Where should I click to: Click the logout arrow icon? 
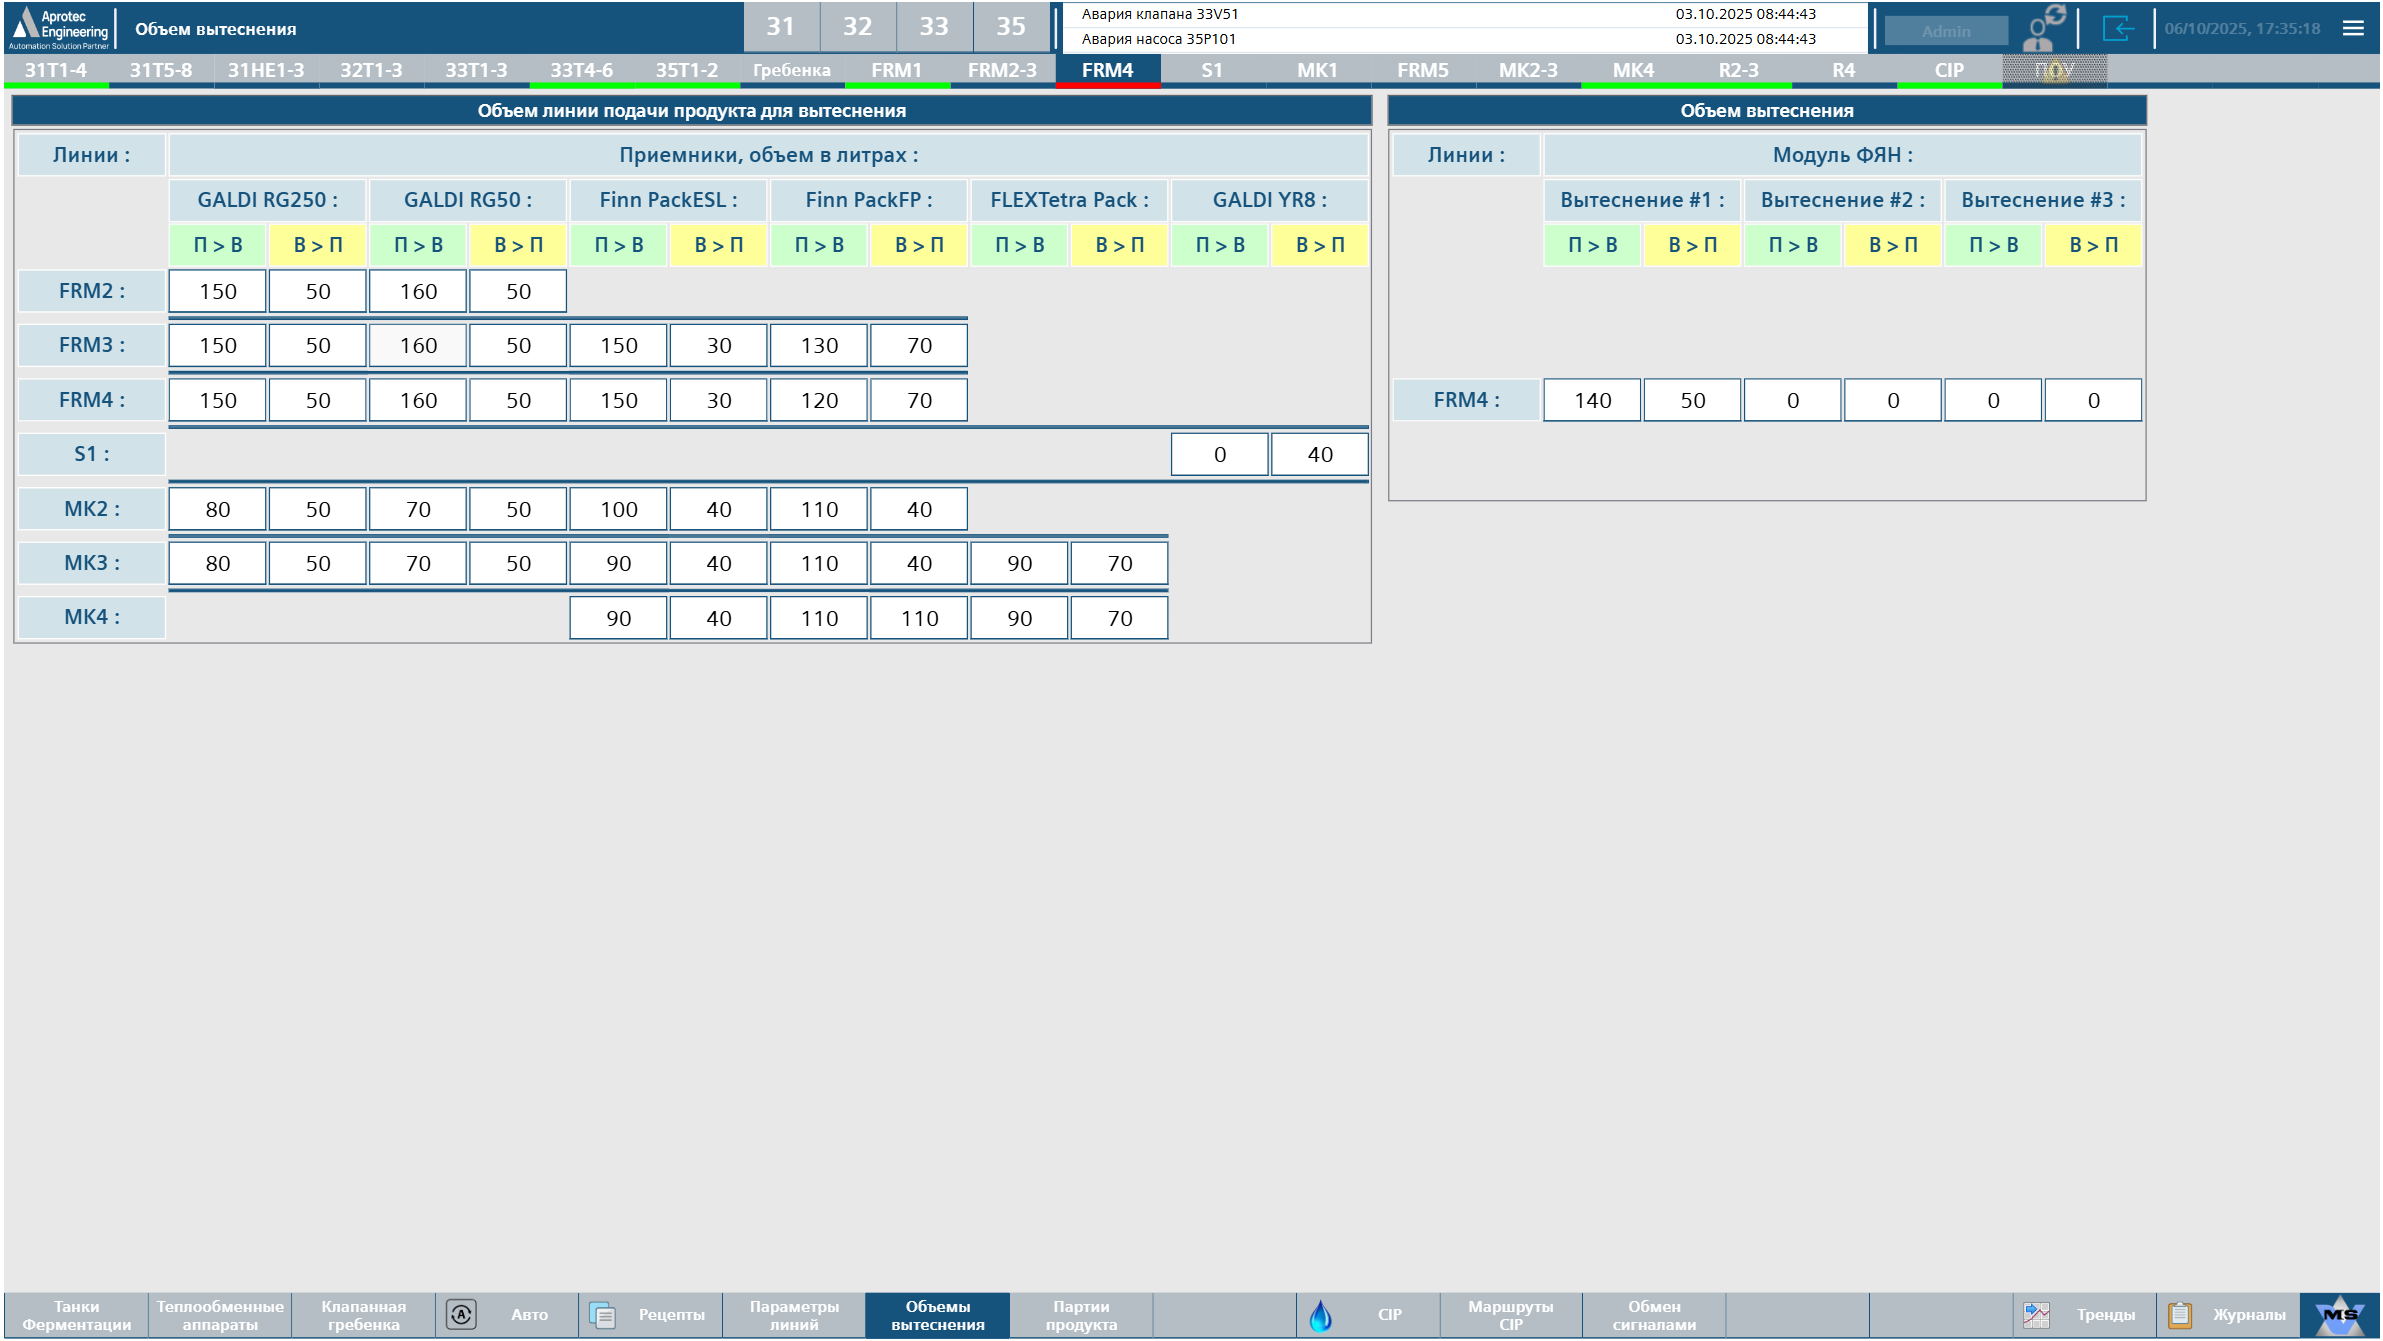(2118, 28)
